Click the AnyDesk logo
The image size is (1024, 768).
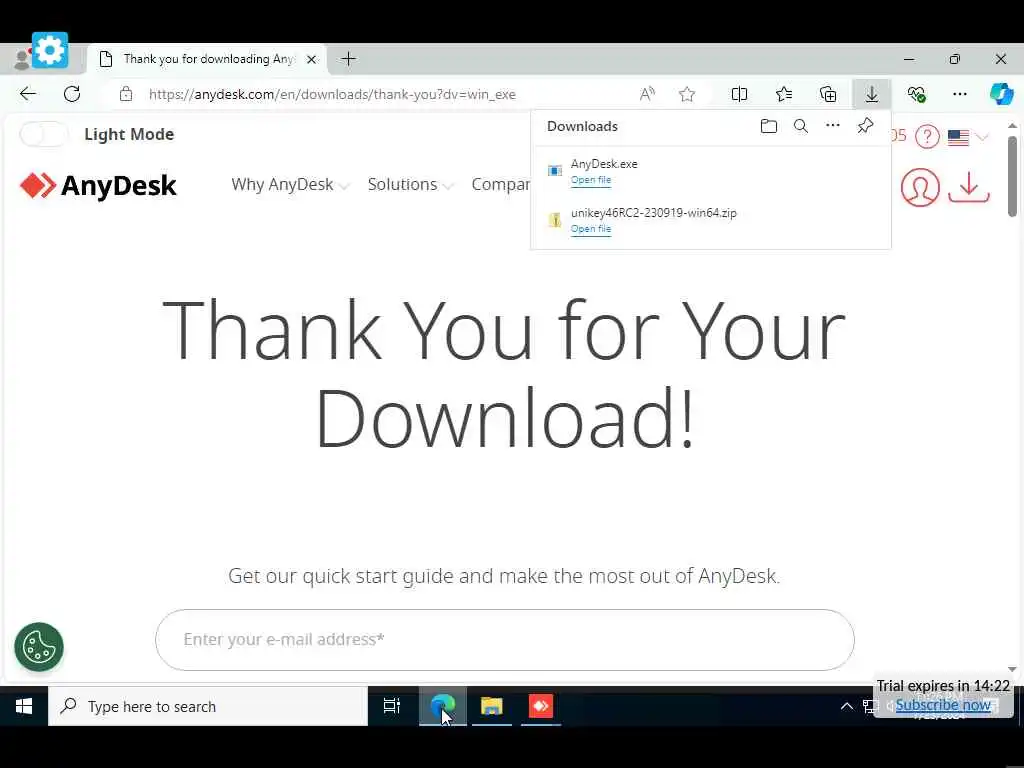pos(98,185)
